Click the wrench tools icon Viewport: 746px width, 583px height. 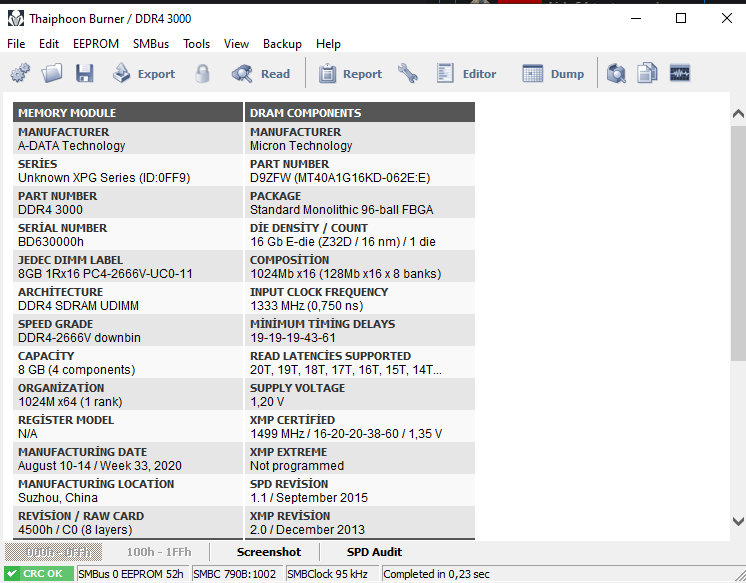pos(408,73)
